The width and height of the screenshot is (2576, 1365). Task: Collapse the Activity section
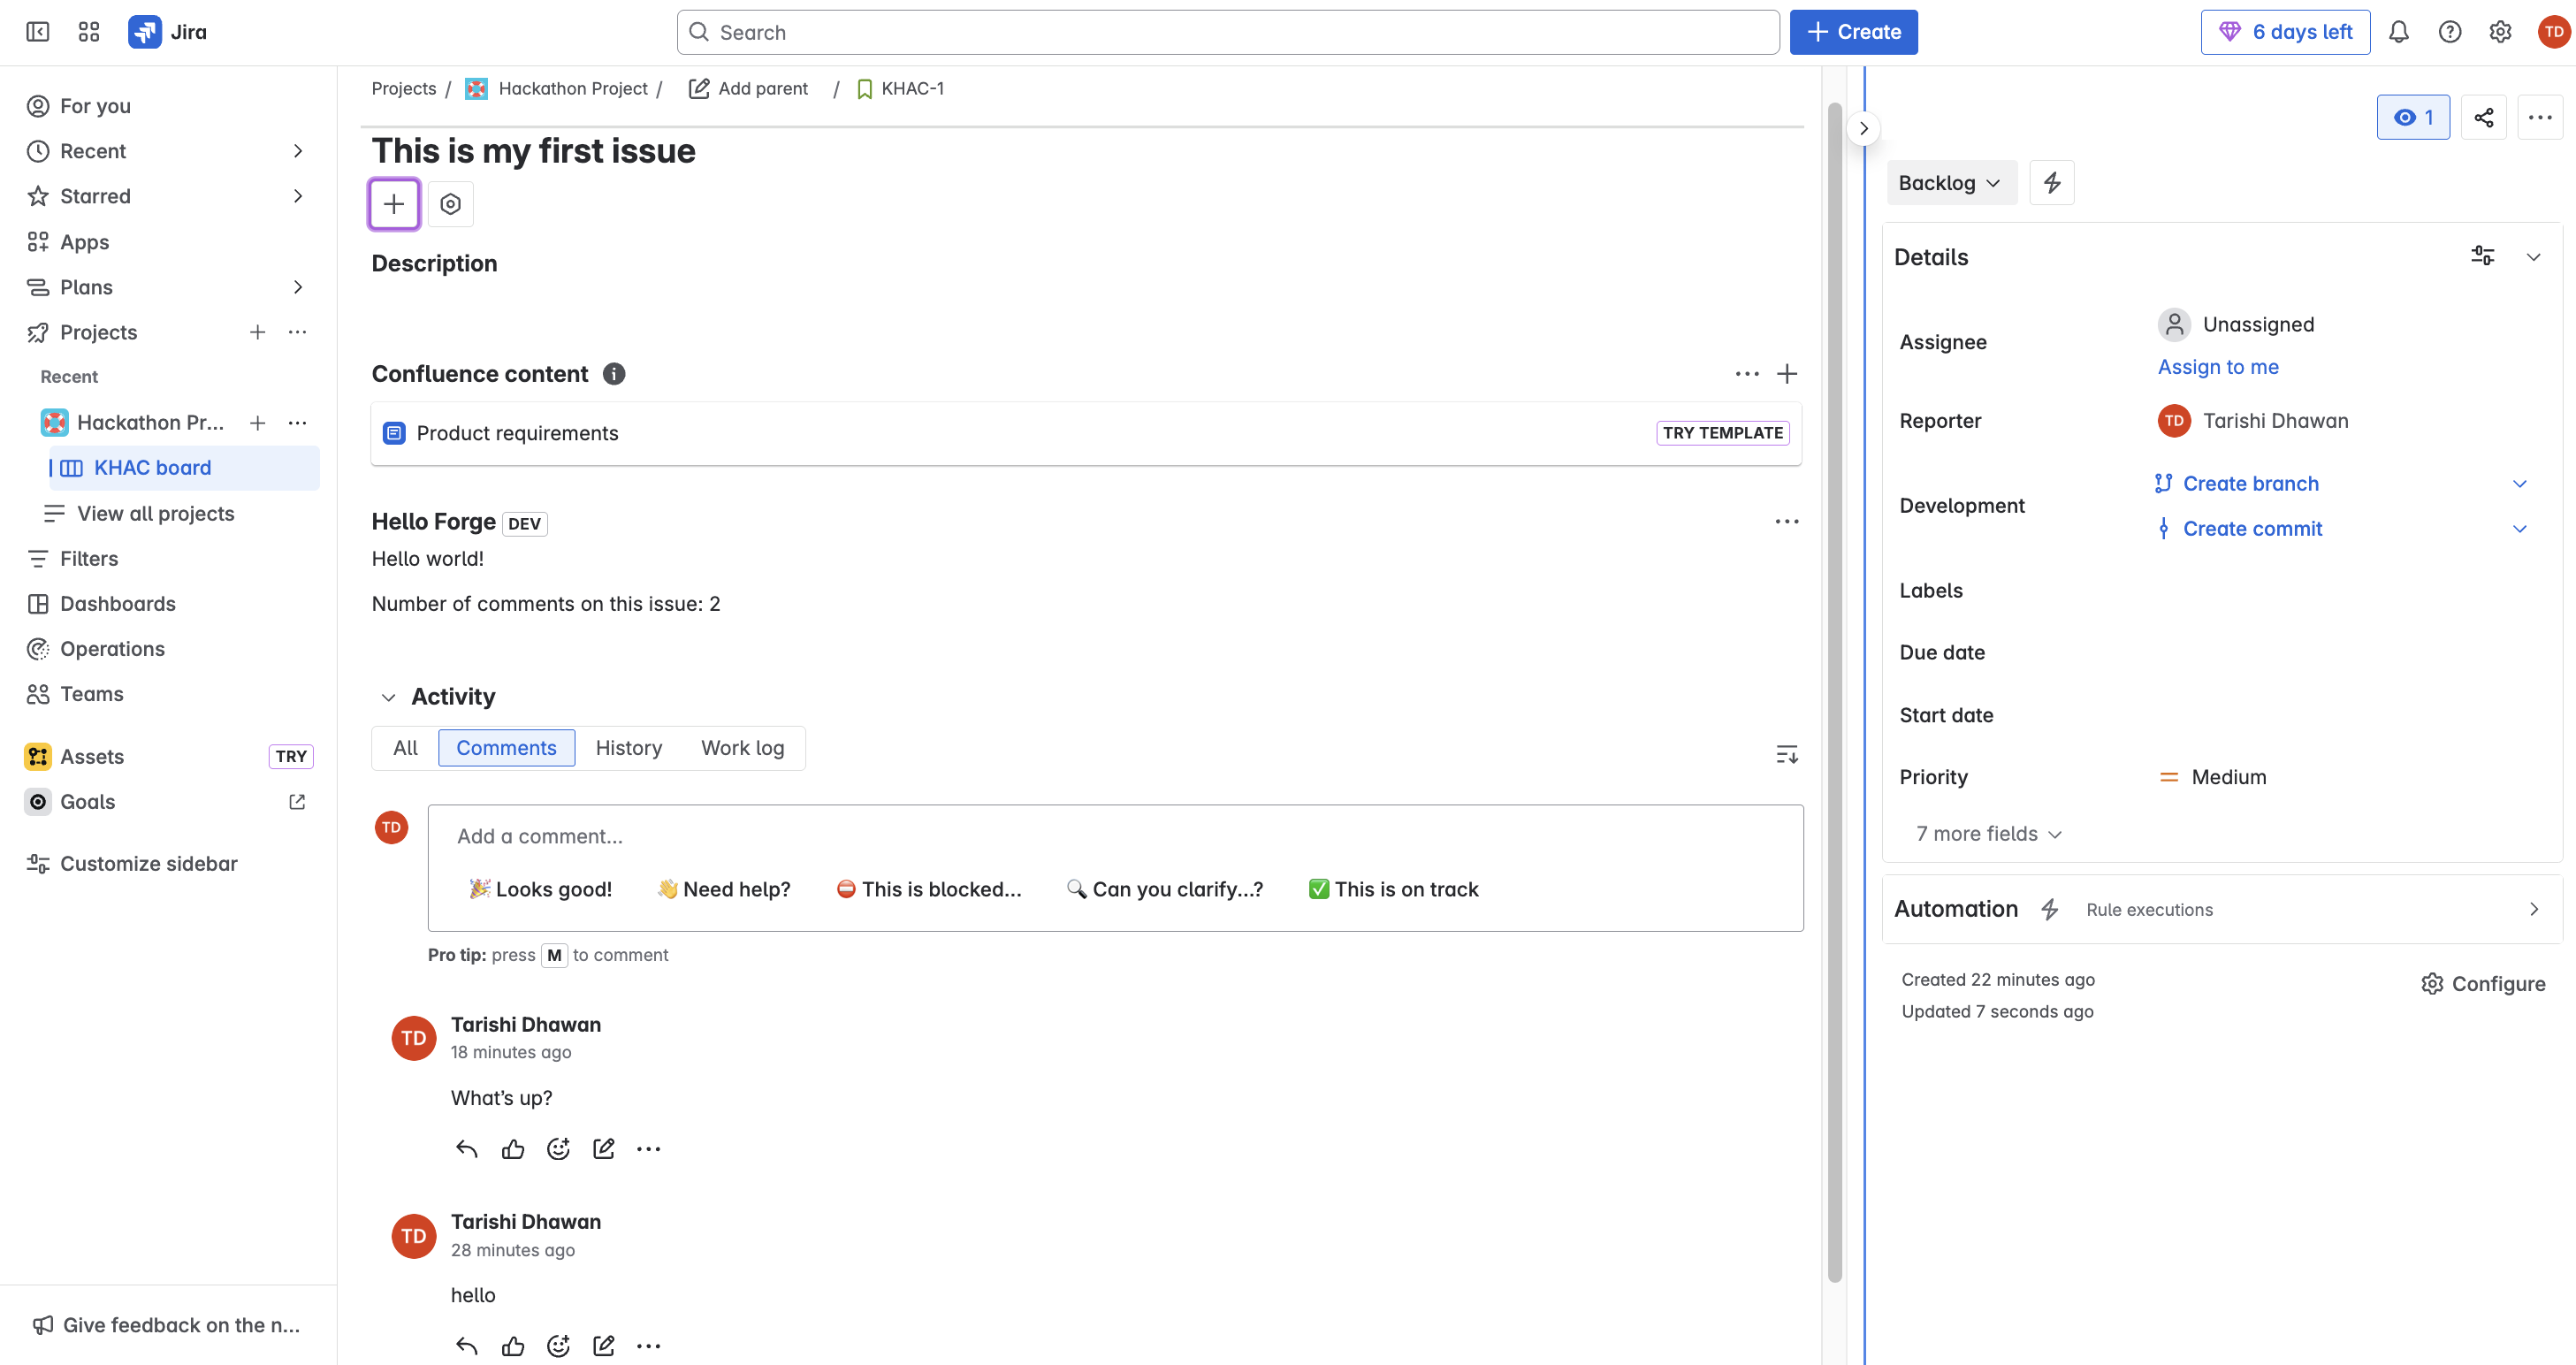pyautogui.click(x=389, y=697)
